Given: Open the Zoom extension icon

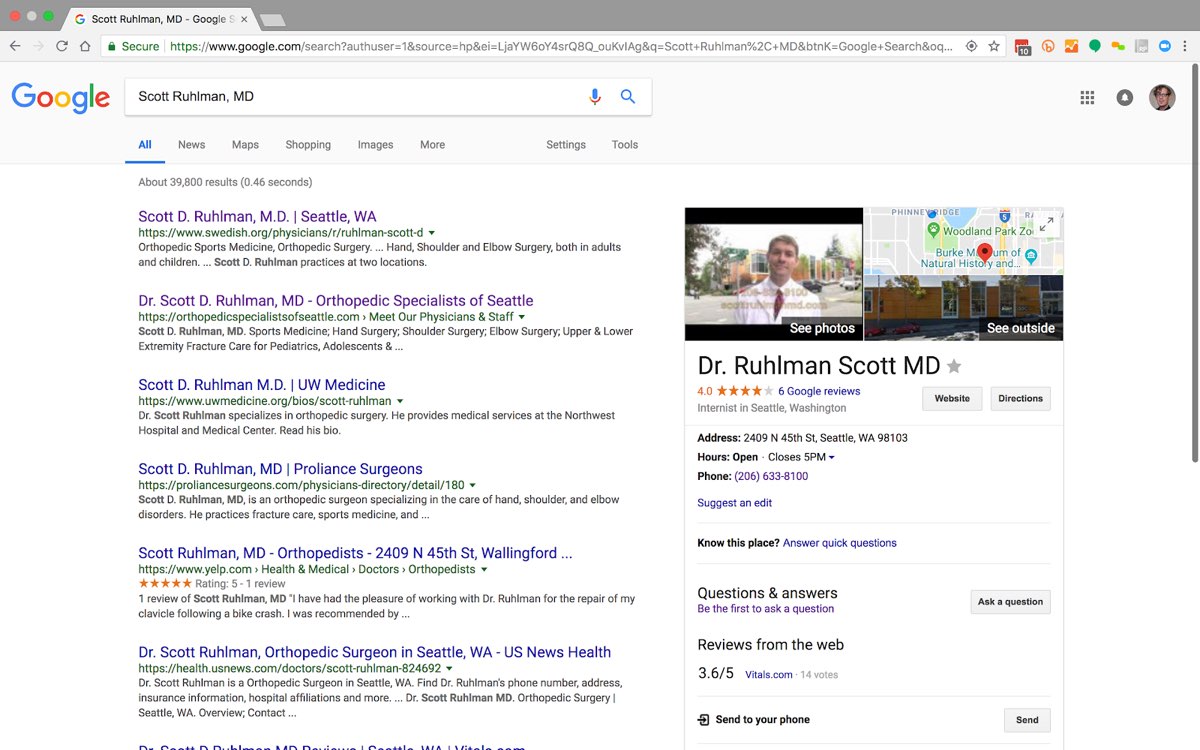Looking at the screenshot, I should point(1164,46).
